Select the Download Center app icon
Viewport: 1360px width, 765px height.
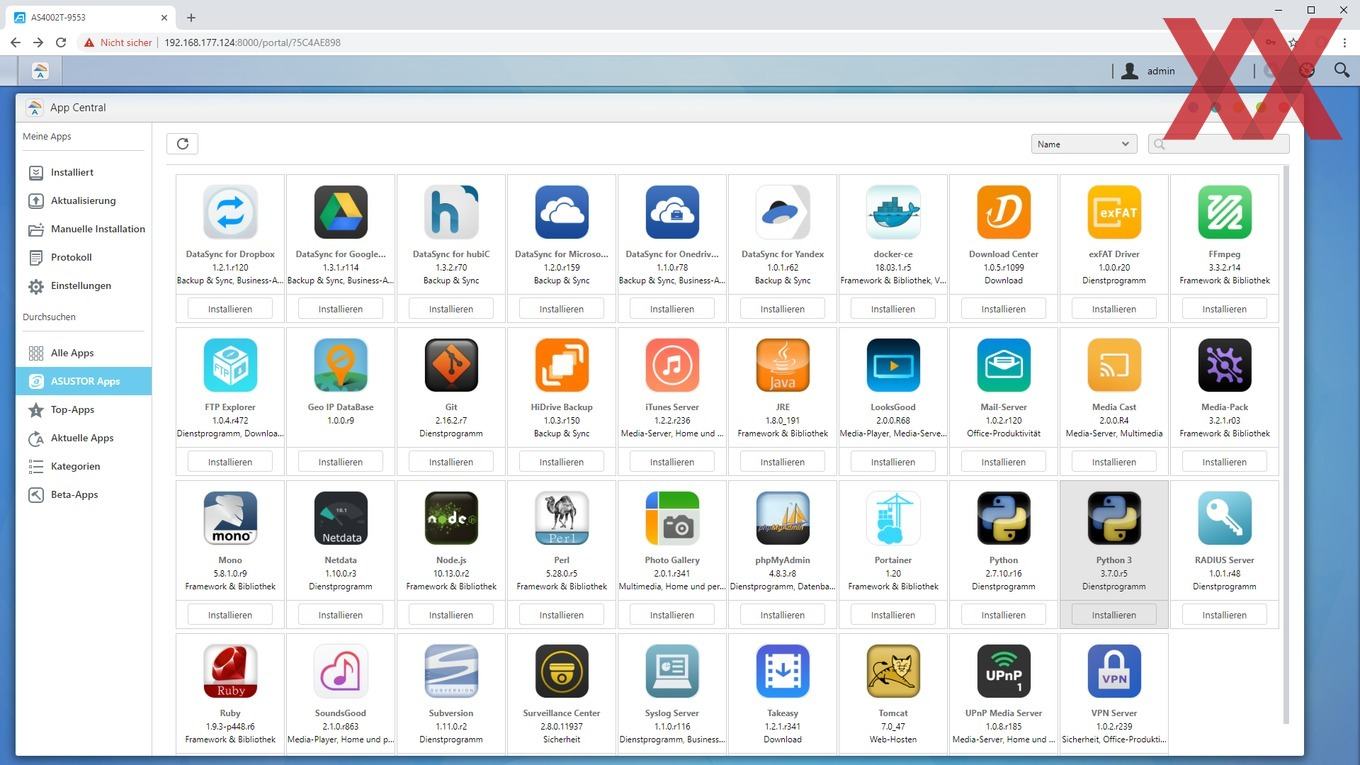1003,212
